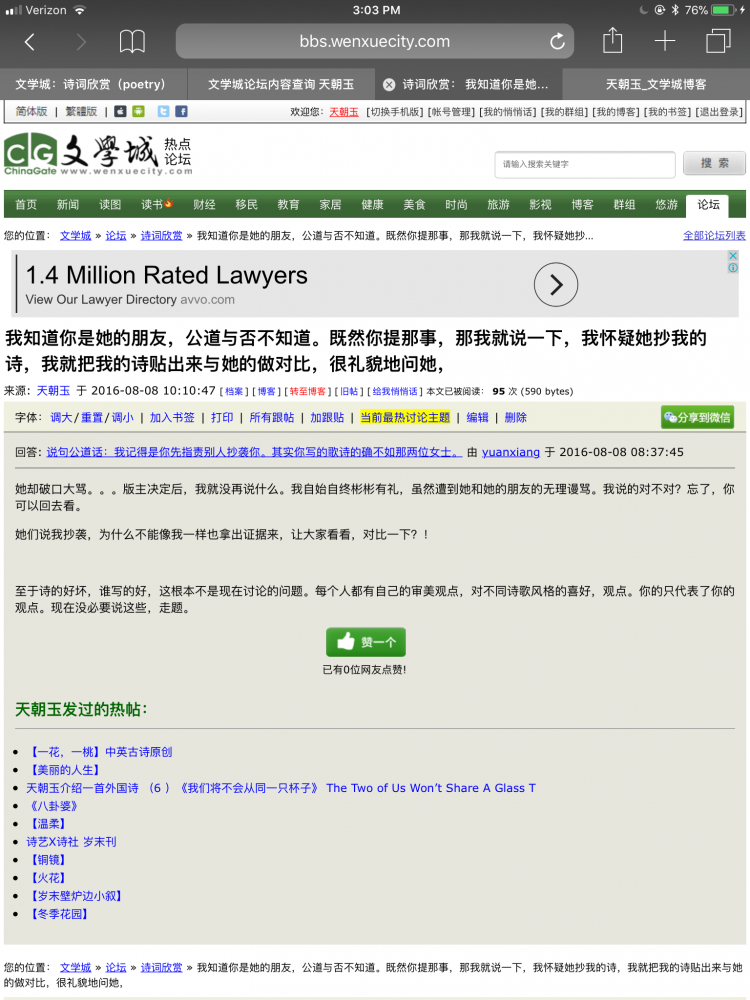Open Safari bookmarks book icon
The height and width of the screenshot is (1000, 750).
(x=132, y=42)
